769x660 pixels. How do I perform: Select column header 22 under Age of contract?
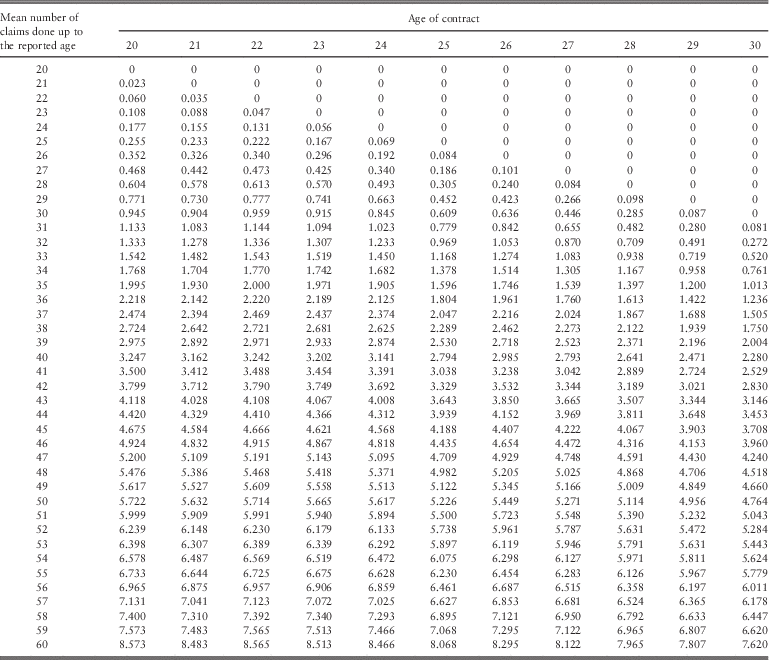pos(256,45)
